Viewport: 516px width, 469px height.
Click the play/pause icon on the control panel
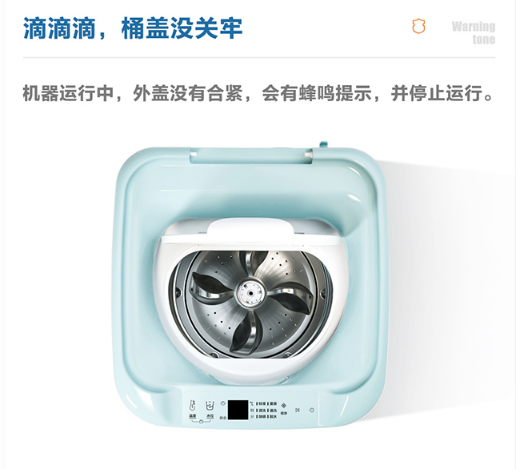(297, 410)
